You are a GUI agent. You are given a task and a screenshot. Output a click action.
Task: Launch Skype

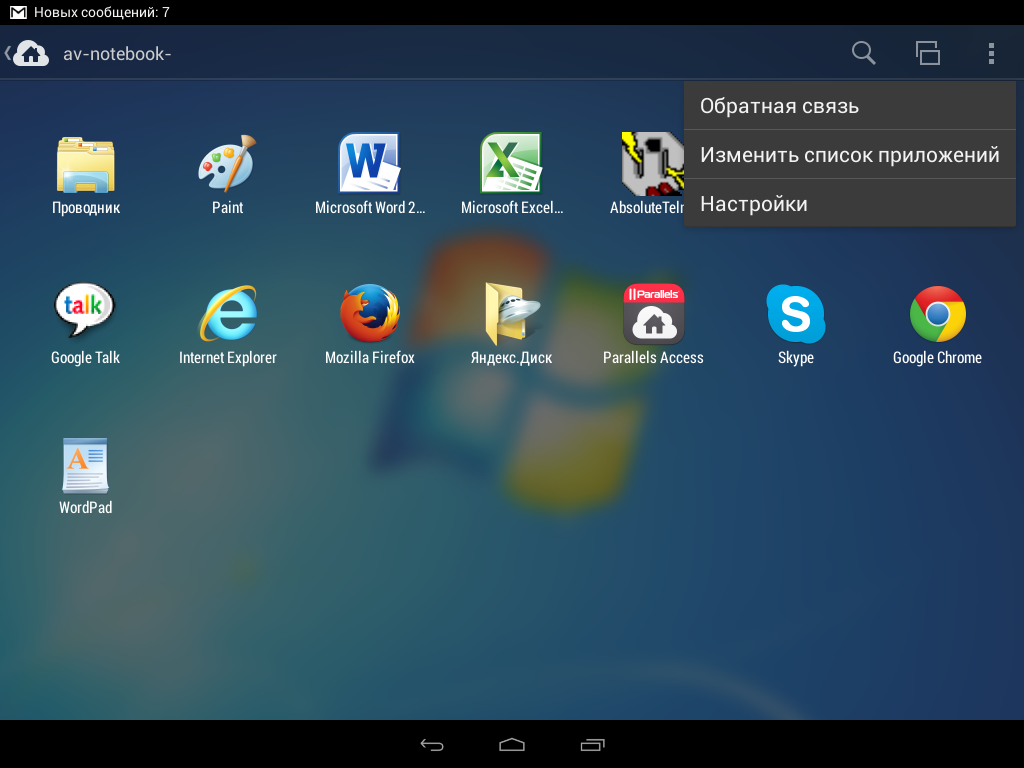(x=795, y=314)
